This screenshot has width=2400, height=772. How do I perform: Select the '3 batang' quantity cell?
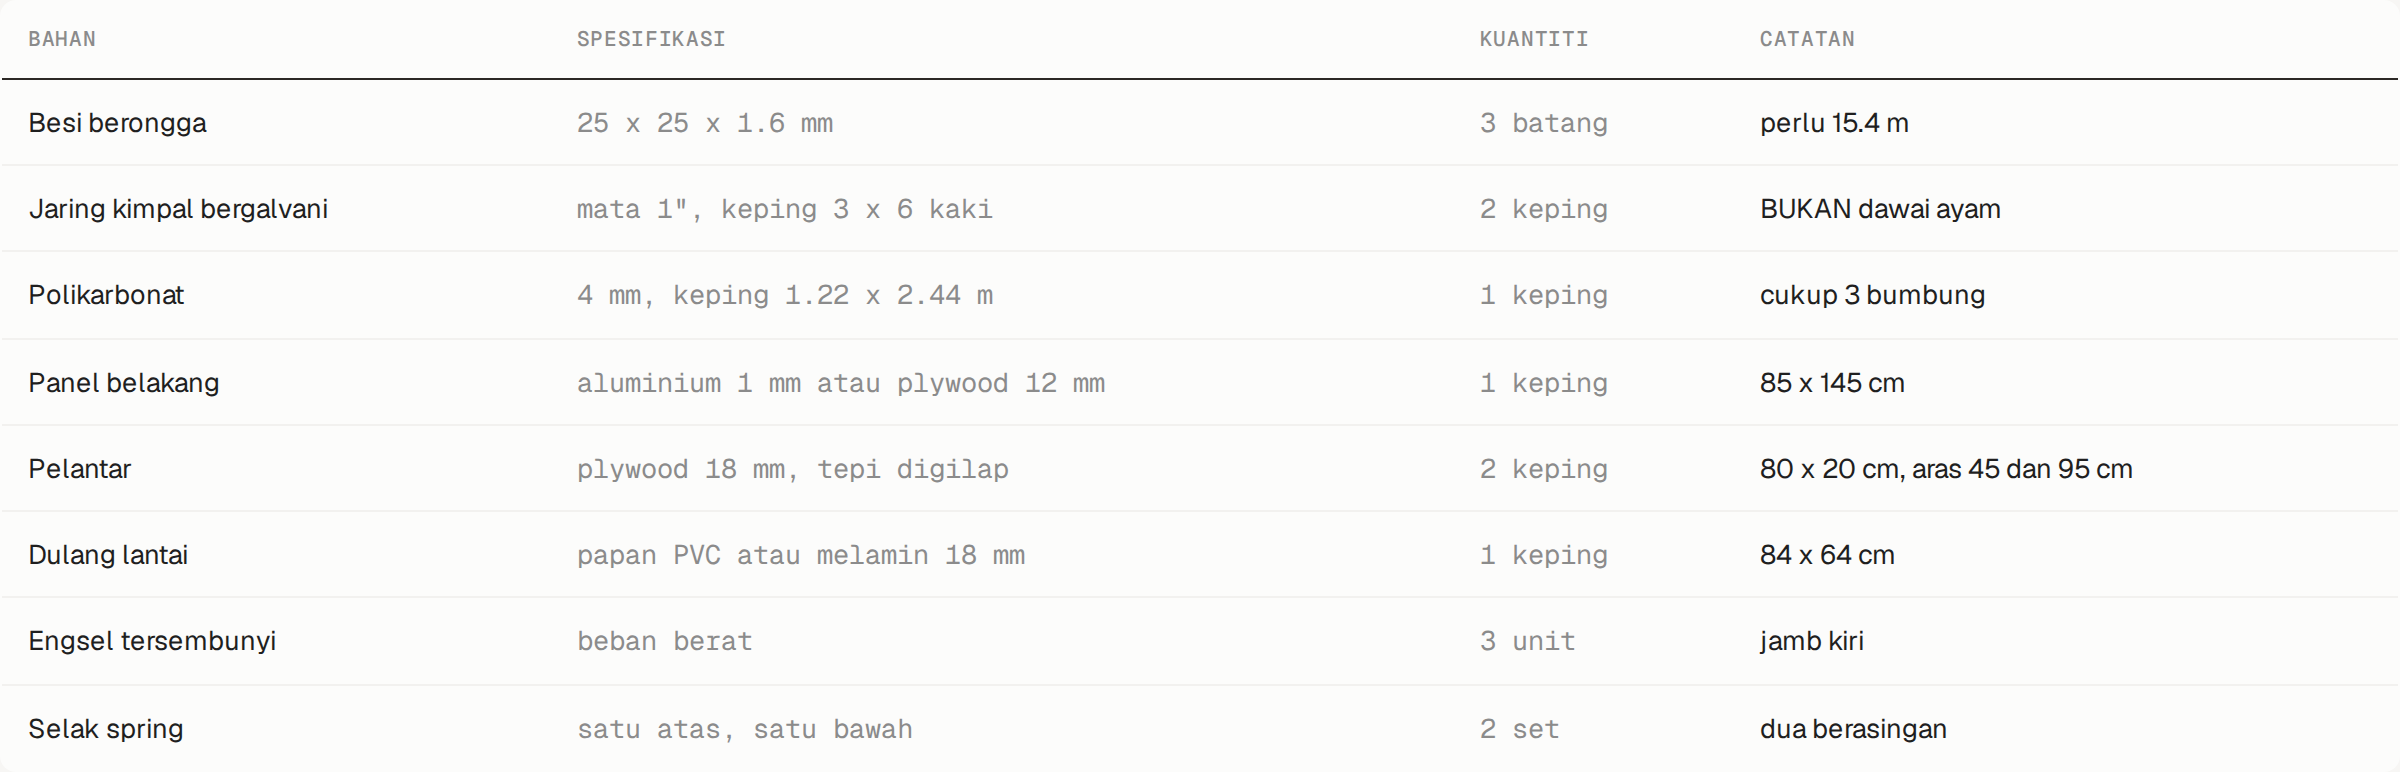point(1544,123)
